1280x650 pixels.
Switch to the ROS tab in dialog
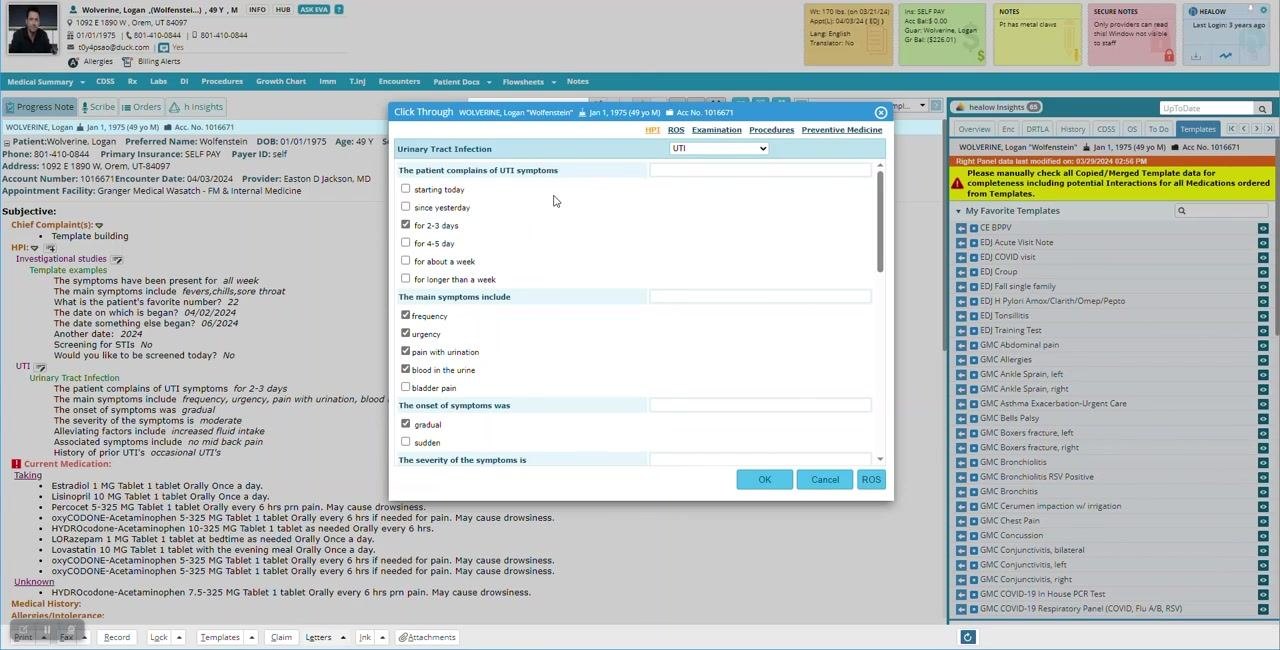pyautogui.click(x=676, y=130)
